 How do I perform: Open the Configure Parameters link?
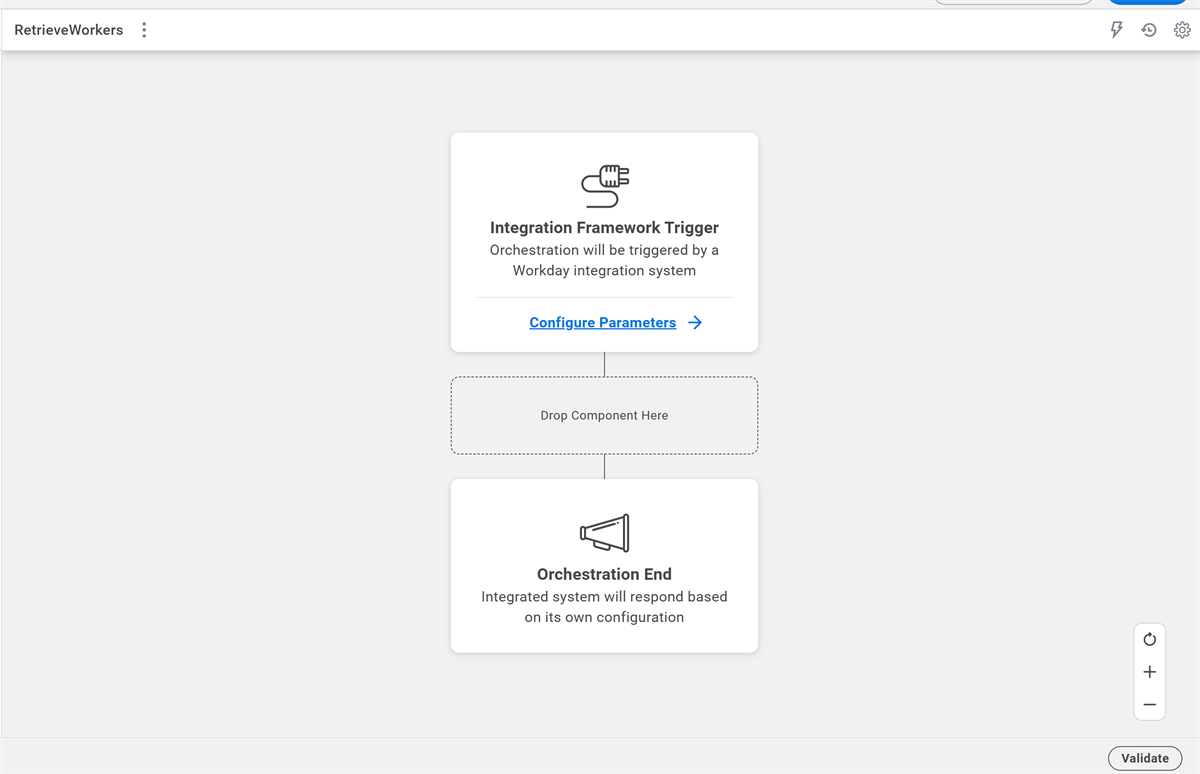click(603, 322)
